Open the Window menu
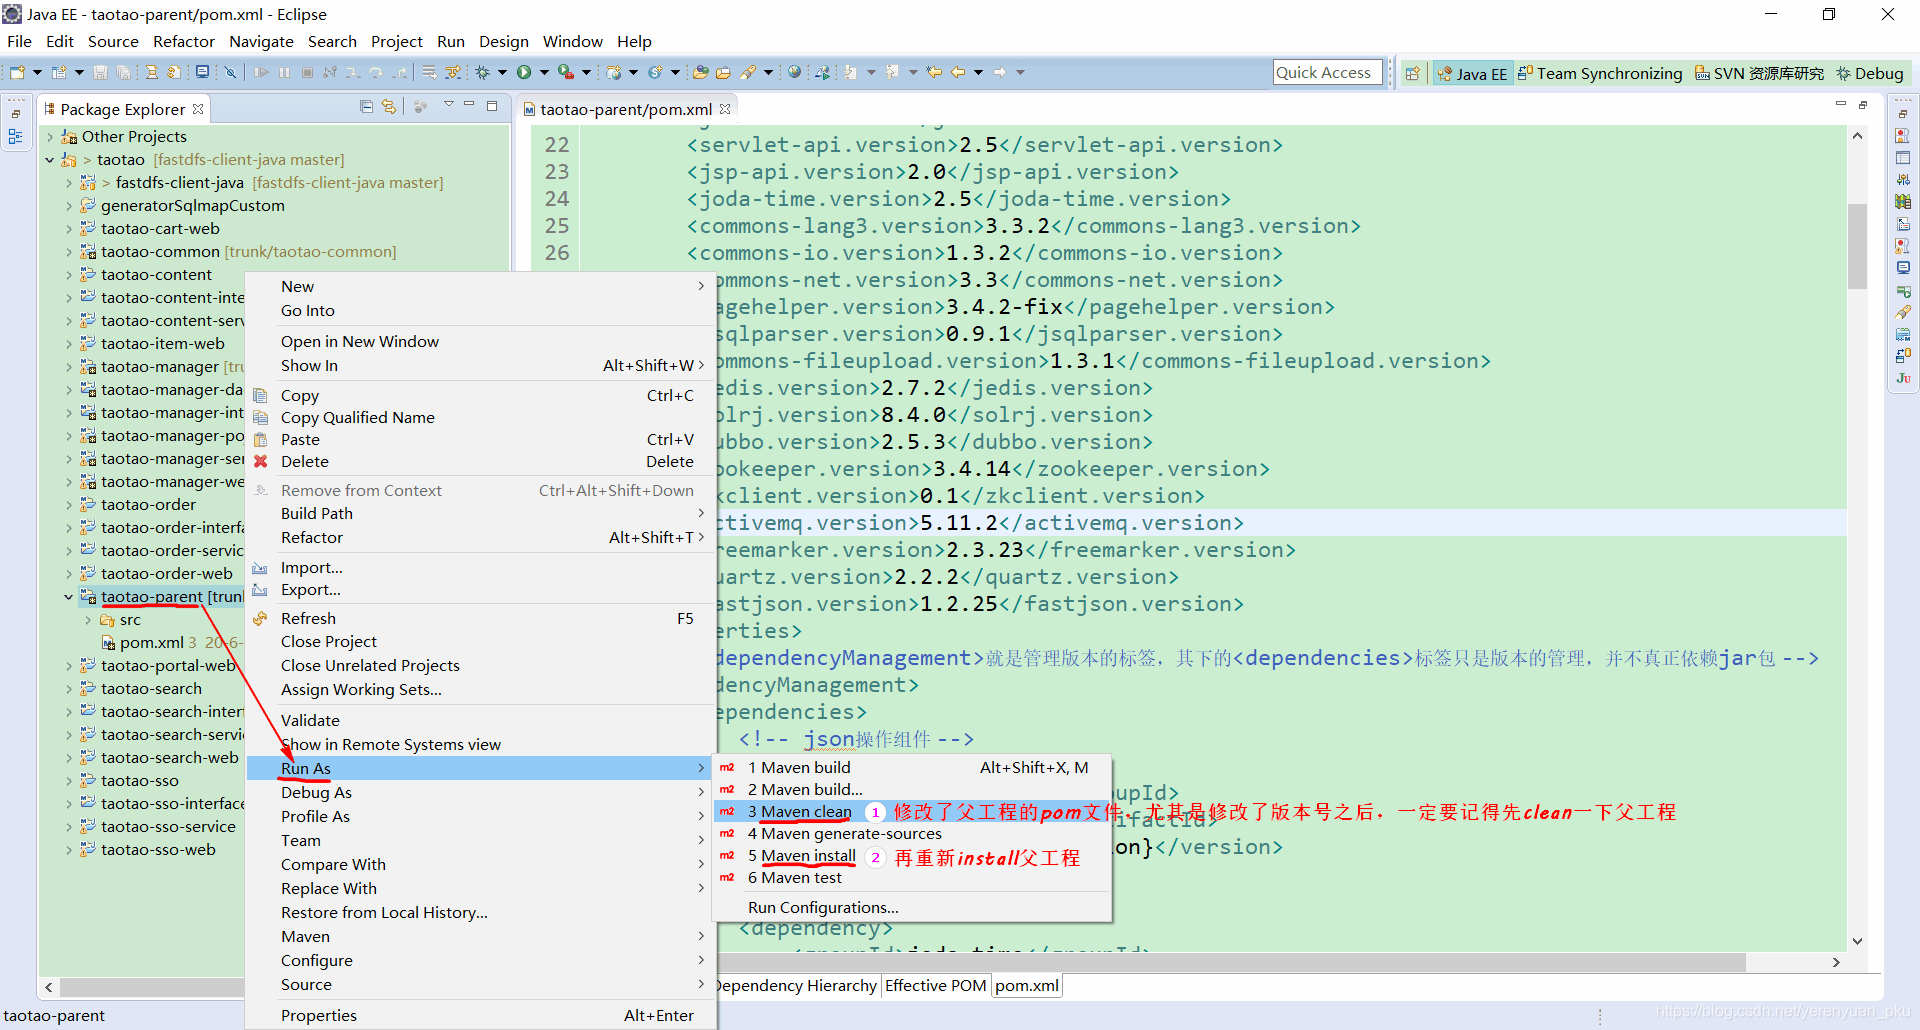Screen dimensions: 1920x1030 pyautogui.click(x=572, y=42)
